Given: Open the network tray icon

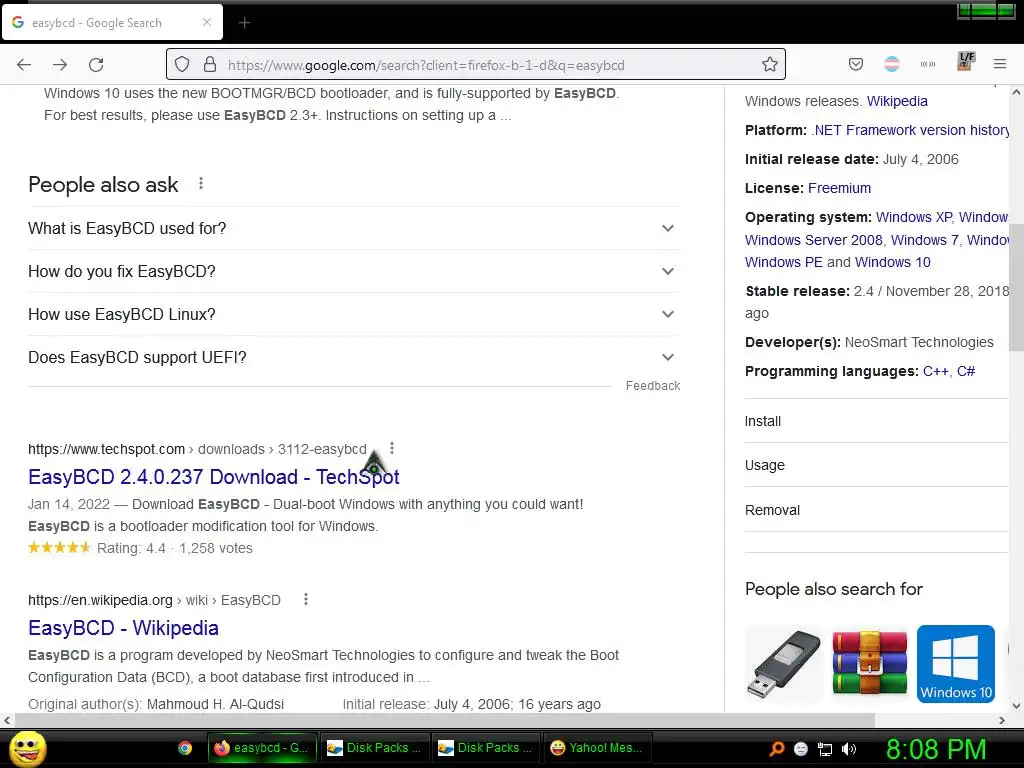Looking at the screenshot, I should (825, 749).
